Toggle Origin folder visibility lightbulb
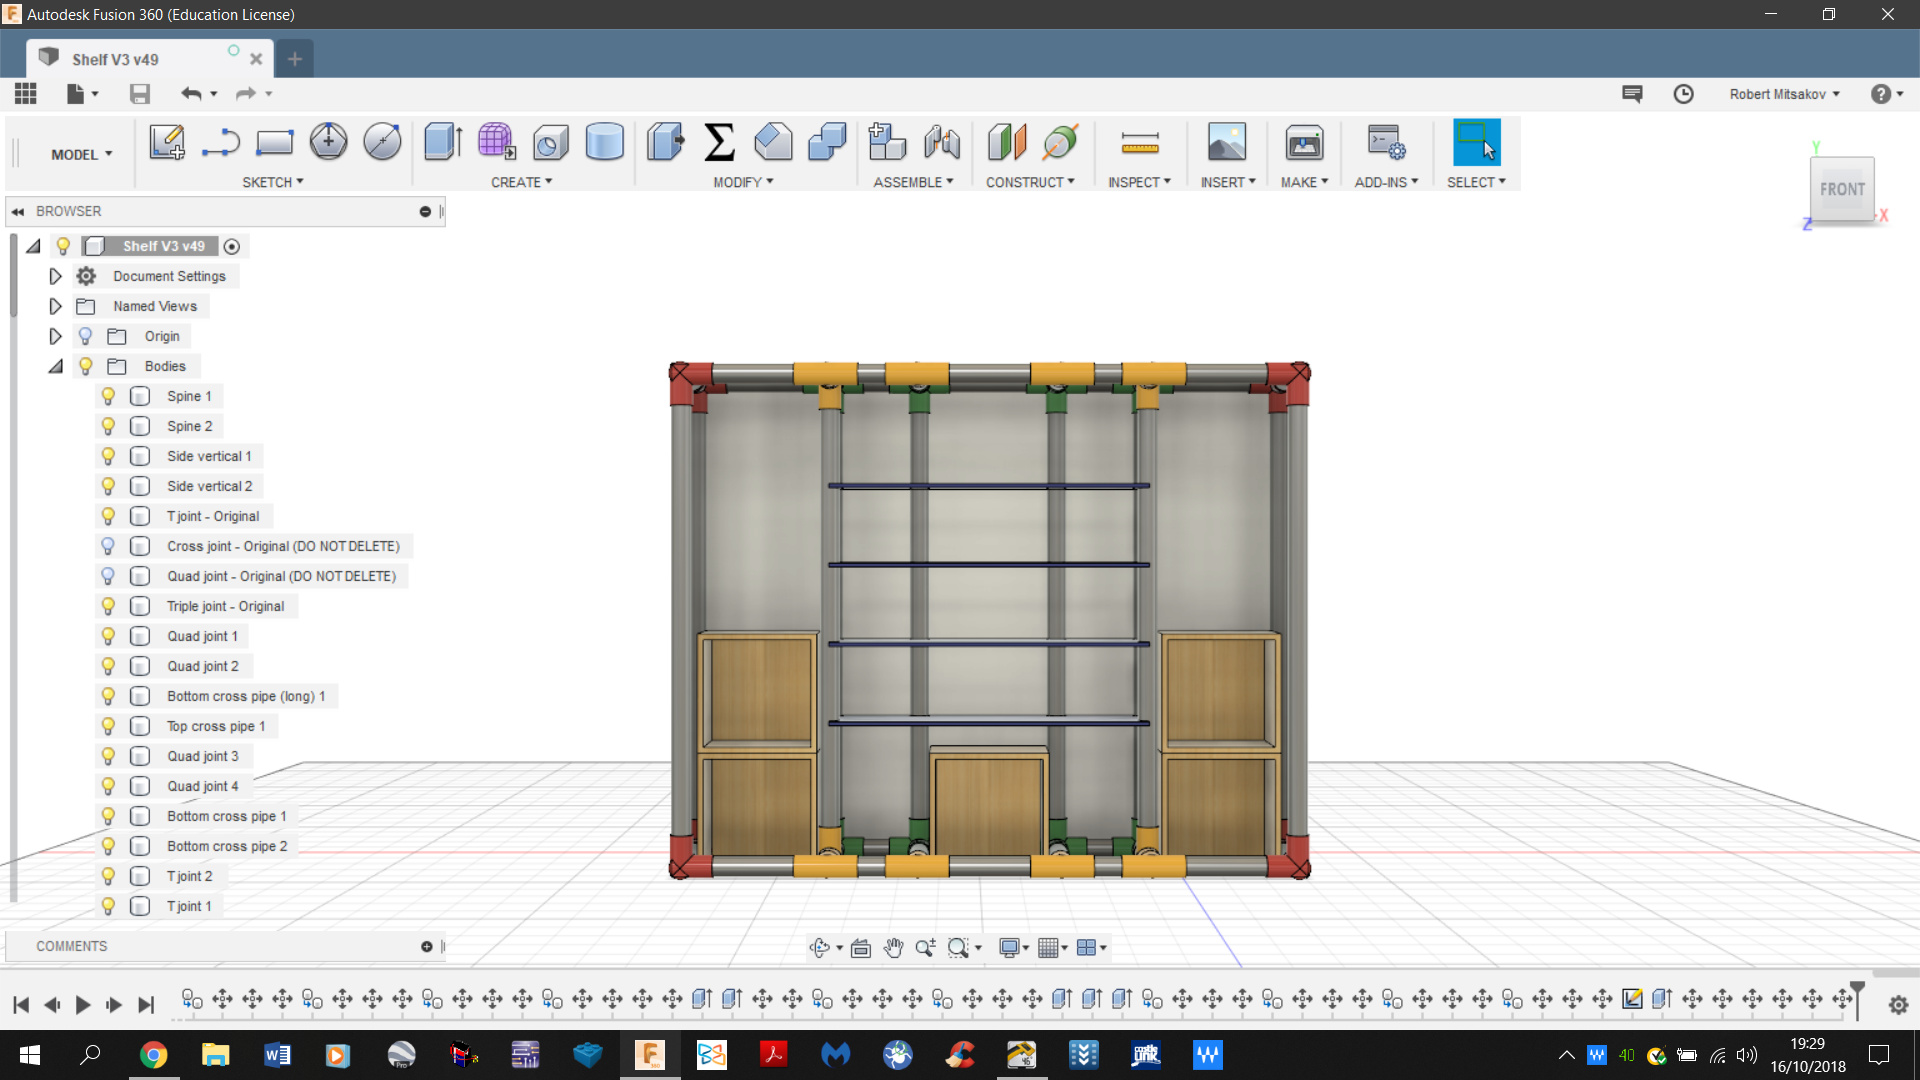The height and width of the screenshot is (1080, 1920). coord(85,336)
